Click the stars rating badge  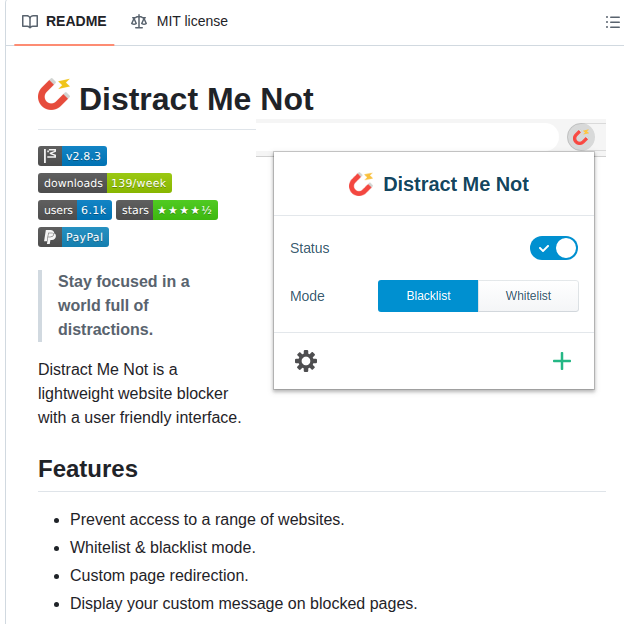[167, 210]
